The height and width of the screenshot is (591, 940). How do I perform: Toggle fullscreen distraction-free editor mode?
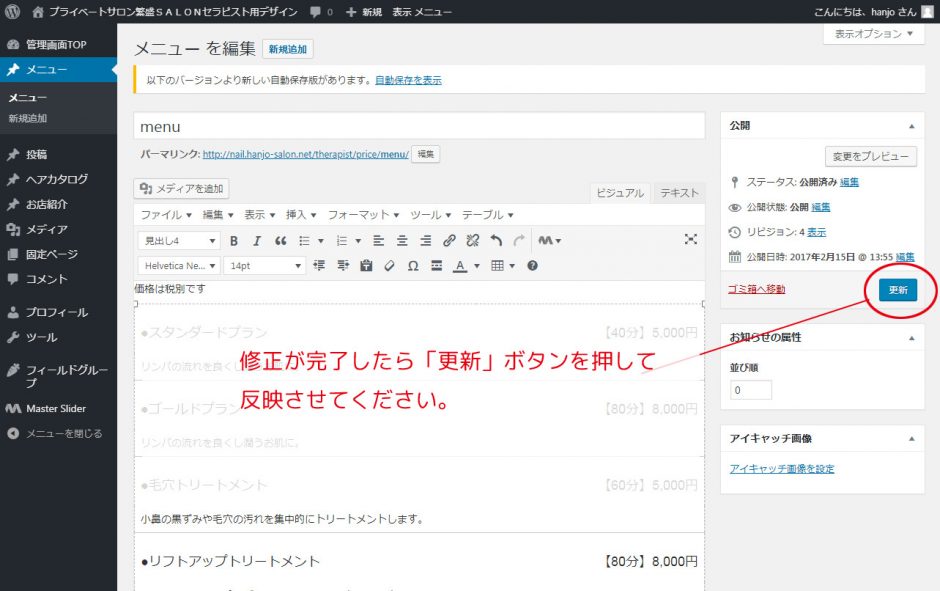pos(690,240)
